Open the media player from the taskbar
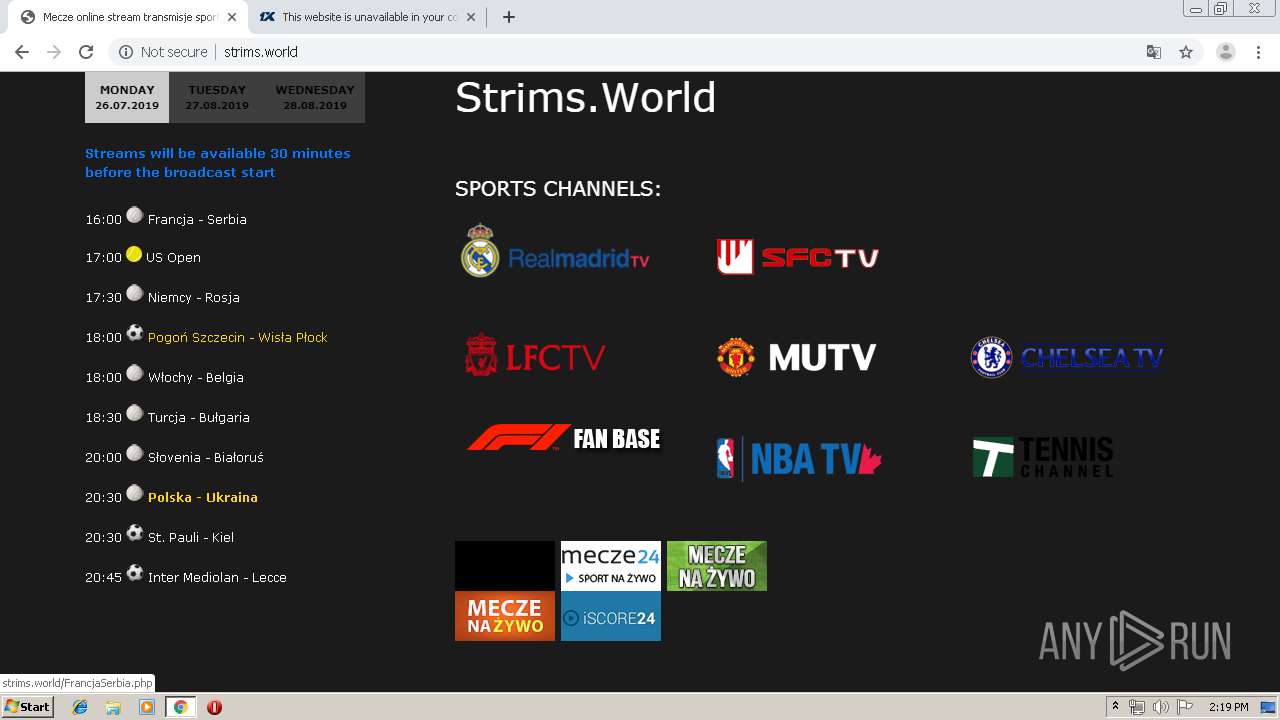 coord(147,707)
